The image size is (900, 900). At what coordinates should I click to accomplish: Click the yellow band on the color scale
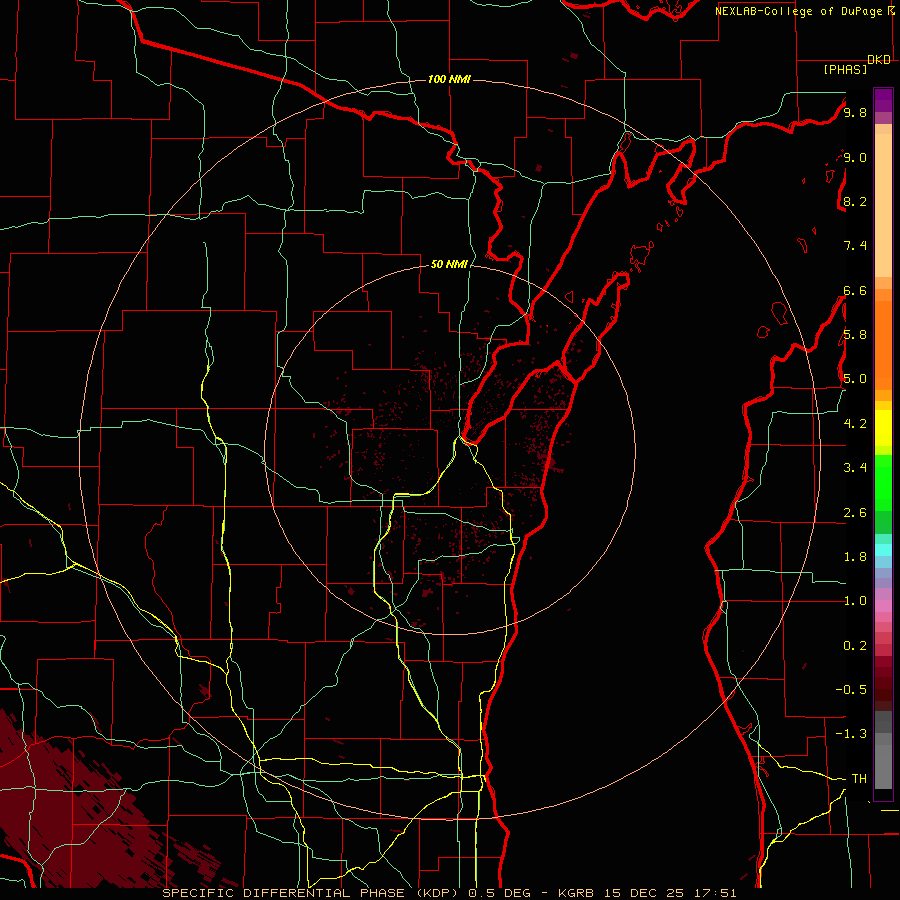click(x=883, y=428)
